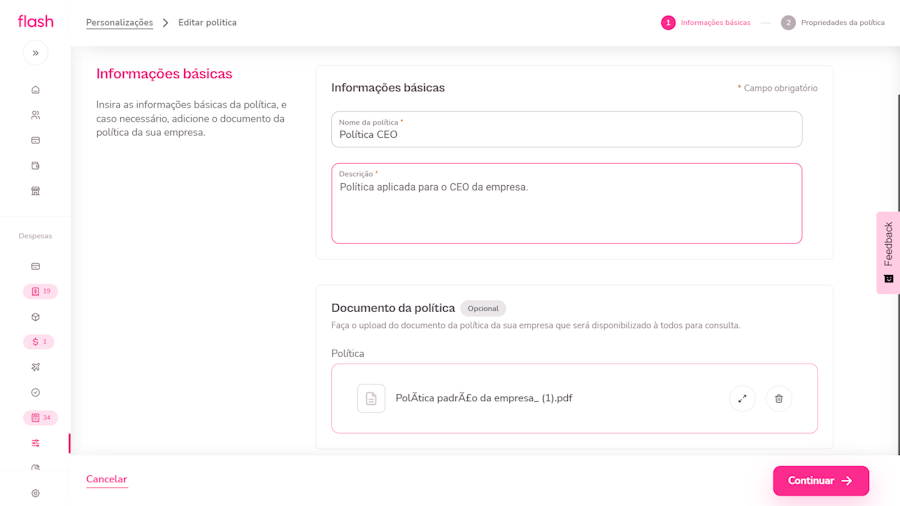Viewport: 900px width, 506px height.
Task: Open the people icon in sidebar
Action: [x=35, y=115]
